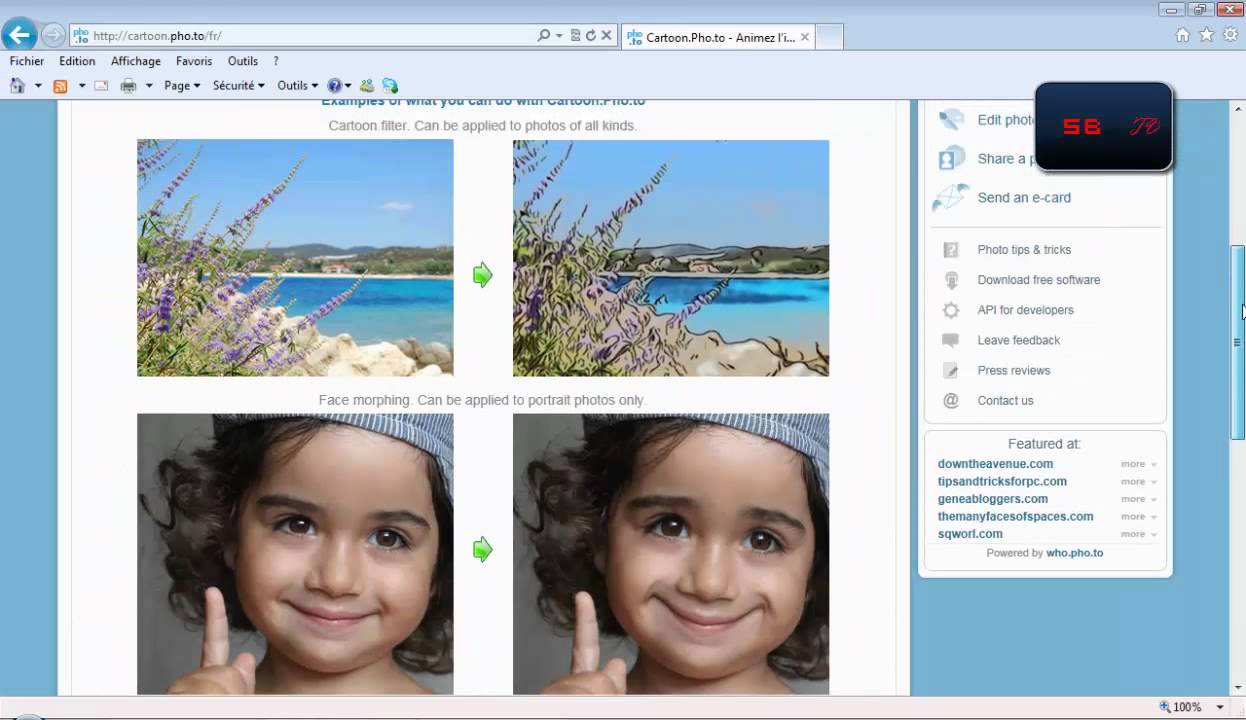Open the Page dropdown menu
Viewport: 1246px width, 720px height.
(182, 86)
